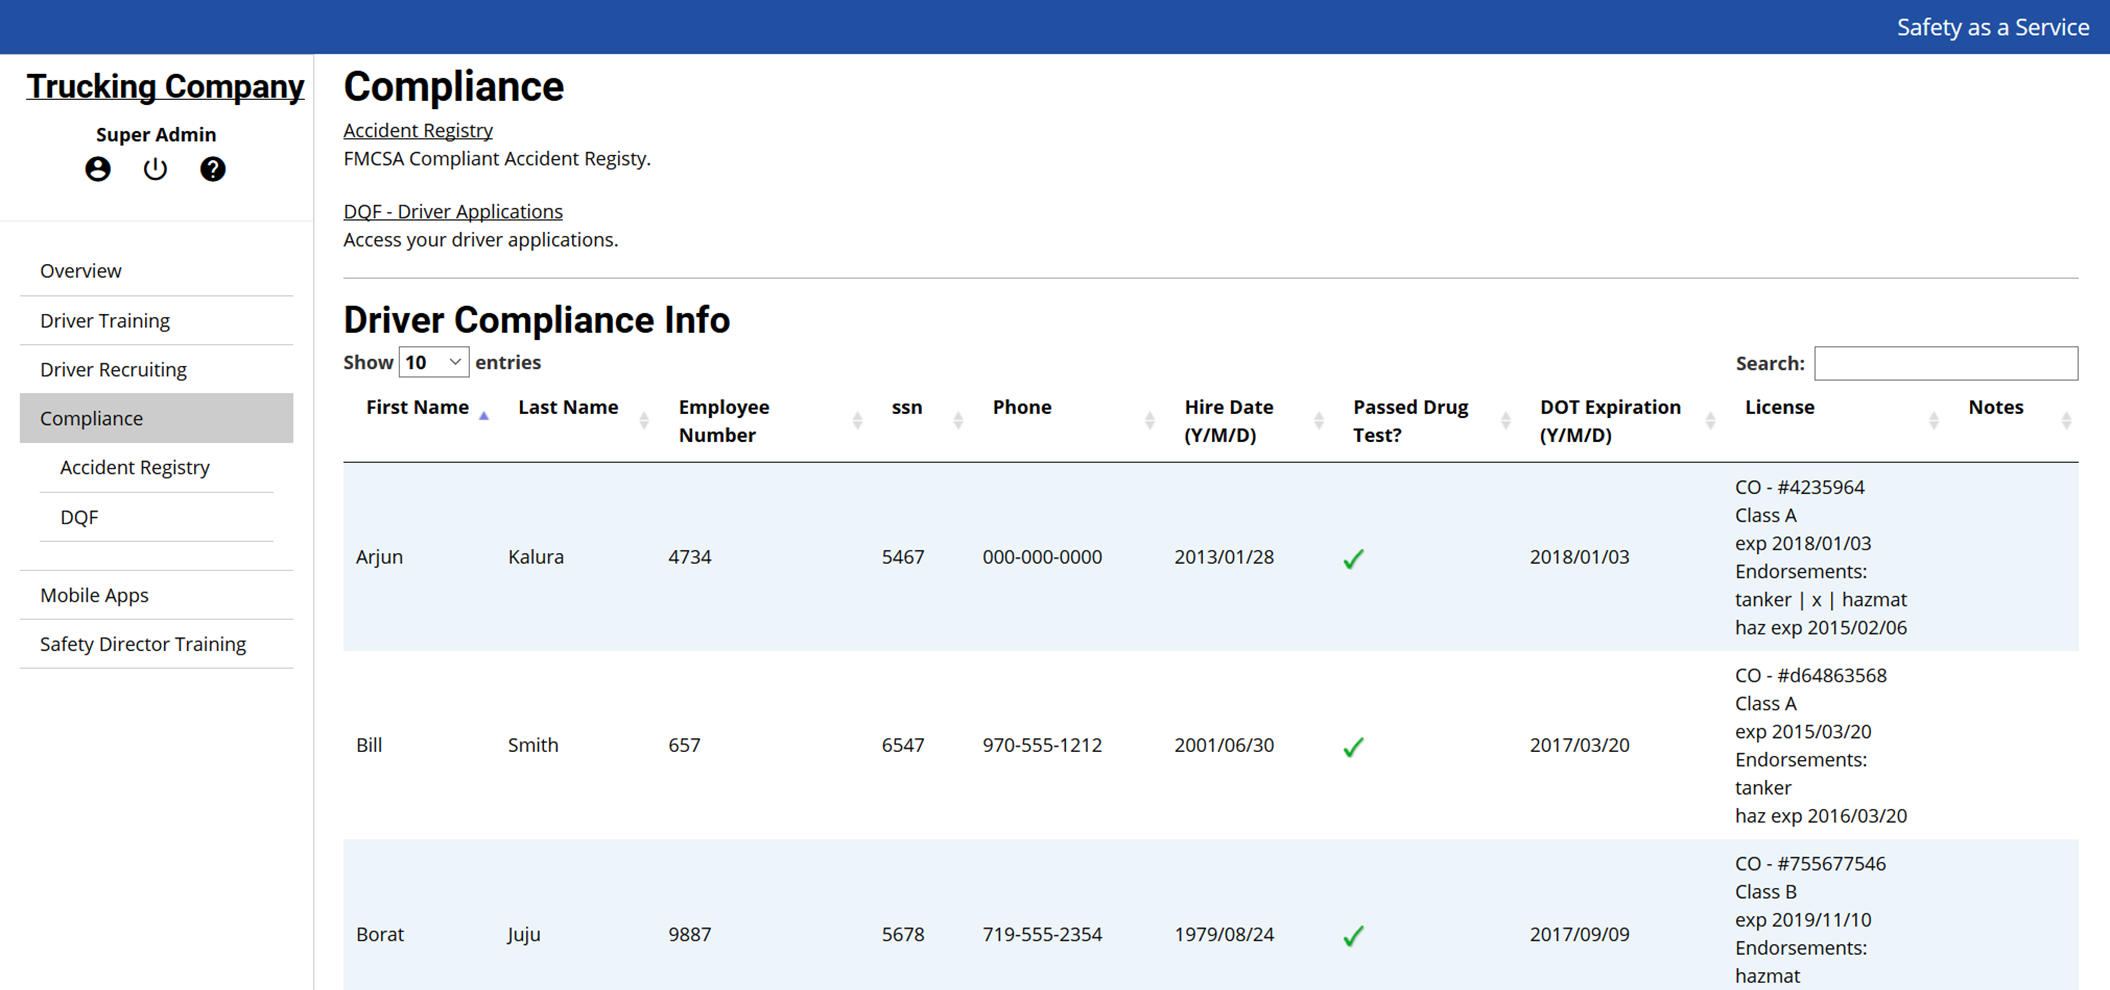
Task: Open Accident Registry sidebar sub-item
Action: [x=156, y=467]
